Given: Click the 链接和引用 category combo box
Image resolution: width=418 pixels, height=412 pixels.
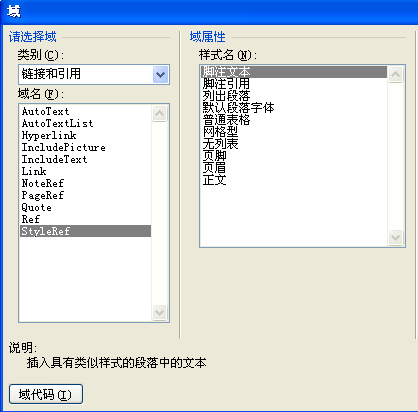Looking at the screenshot, I should [x=94, y=74].
